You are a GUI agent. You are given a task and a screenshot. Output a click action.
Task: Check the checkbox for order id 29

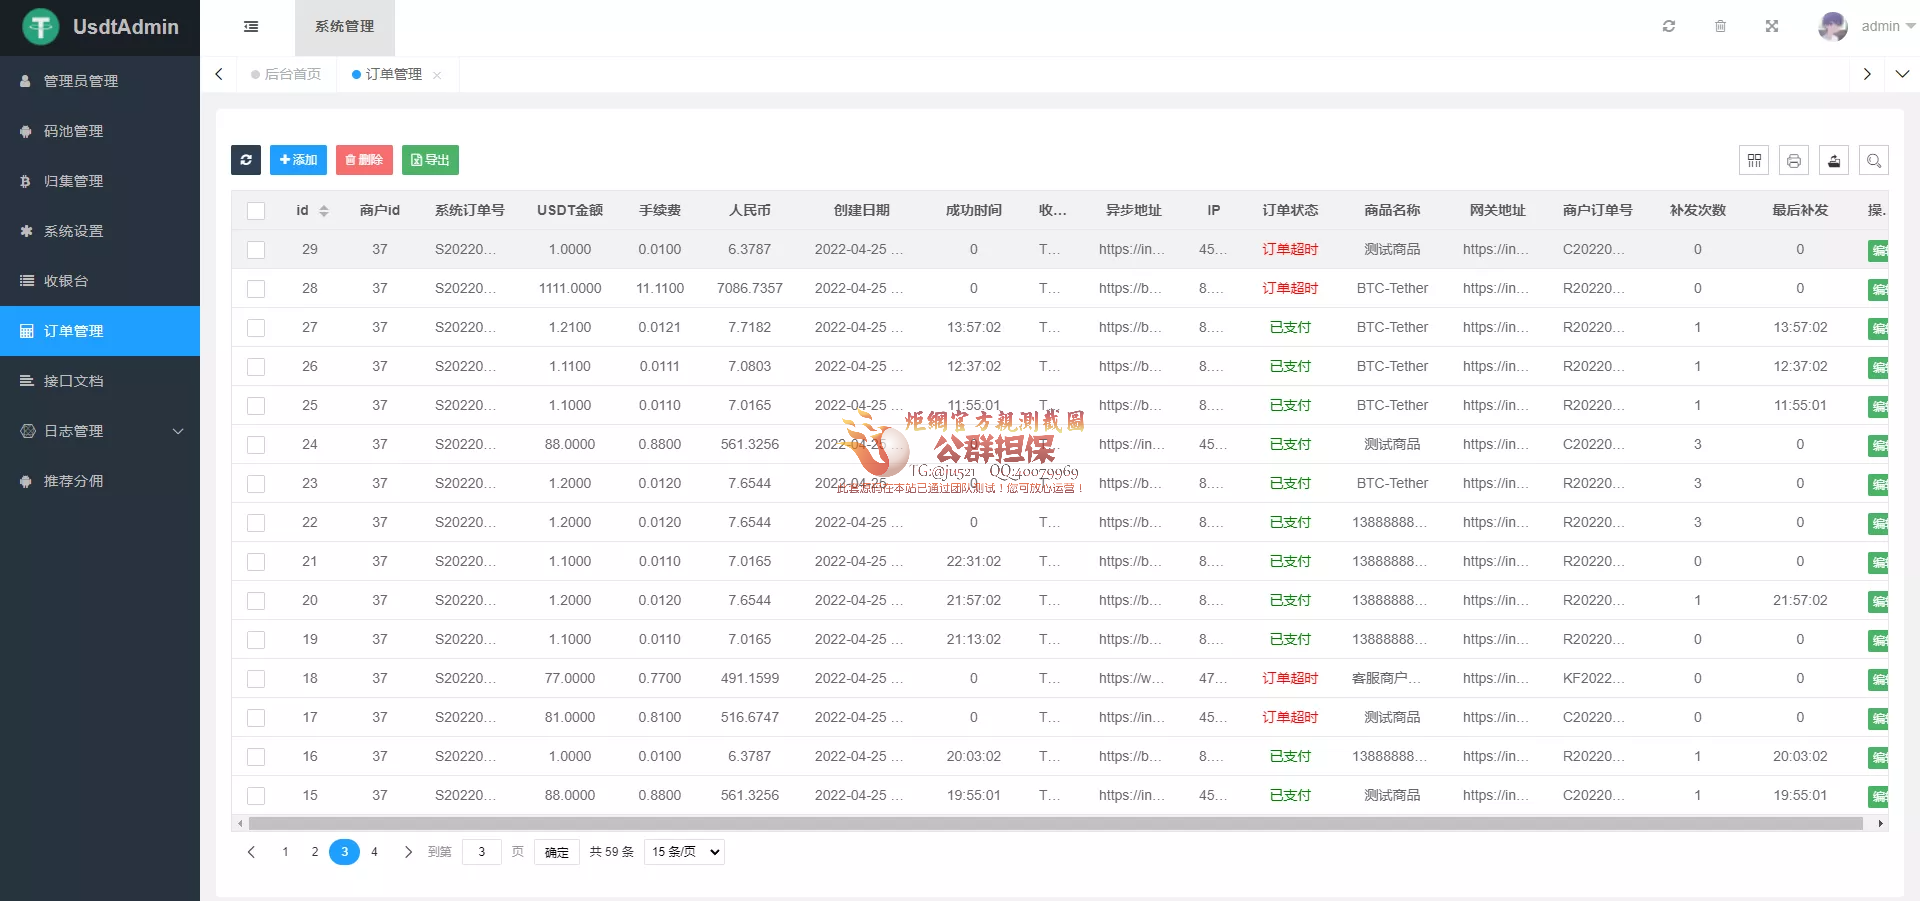(256, 250)
